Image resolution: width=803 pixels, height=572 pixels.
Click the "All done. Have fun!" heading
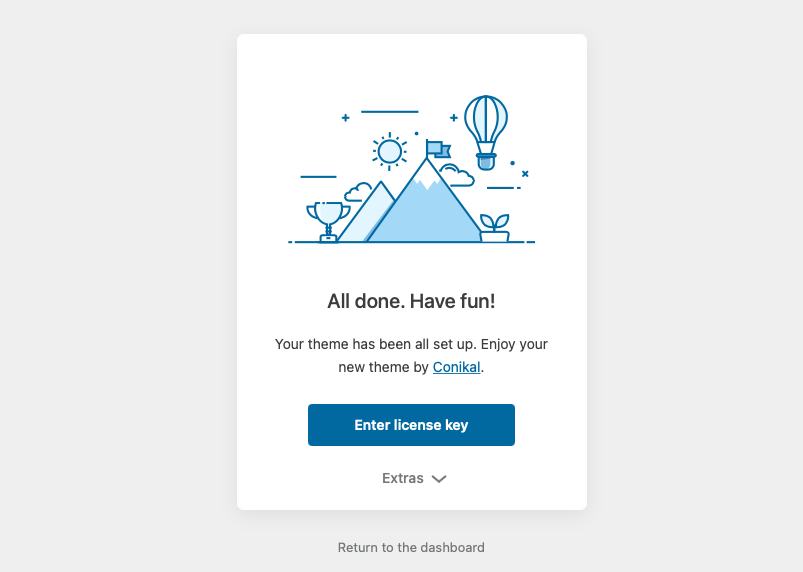[411, 301]
